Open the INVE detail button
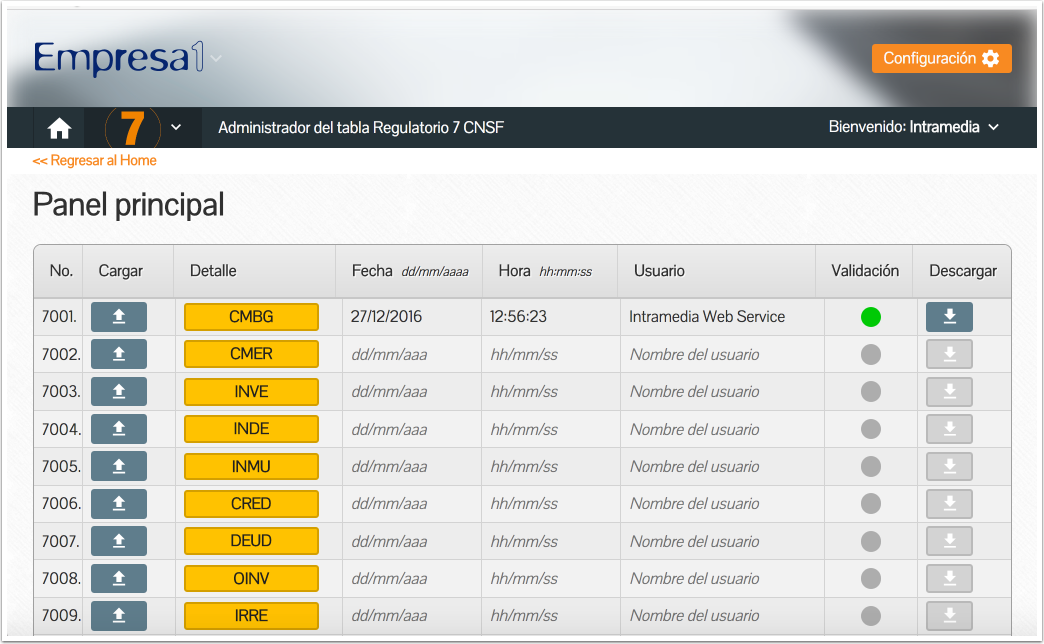Viewport: 1044px width, 644px height. point(251,392)
